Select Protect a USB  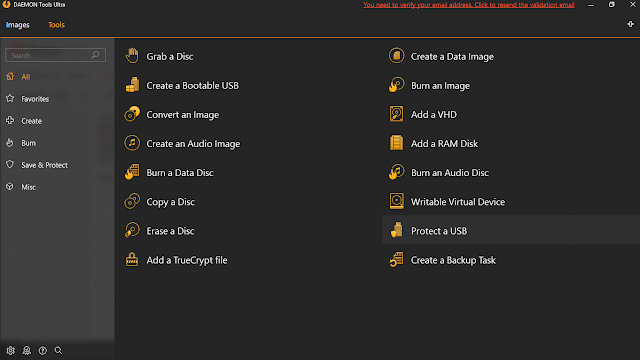coord(511,231)
